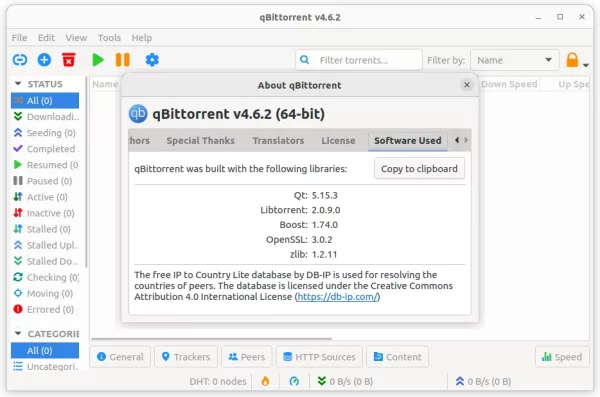The width and height of the screenshot is (600, 397).
Task: Open the Edit menu
Action: [x=46, y=38]
